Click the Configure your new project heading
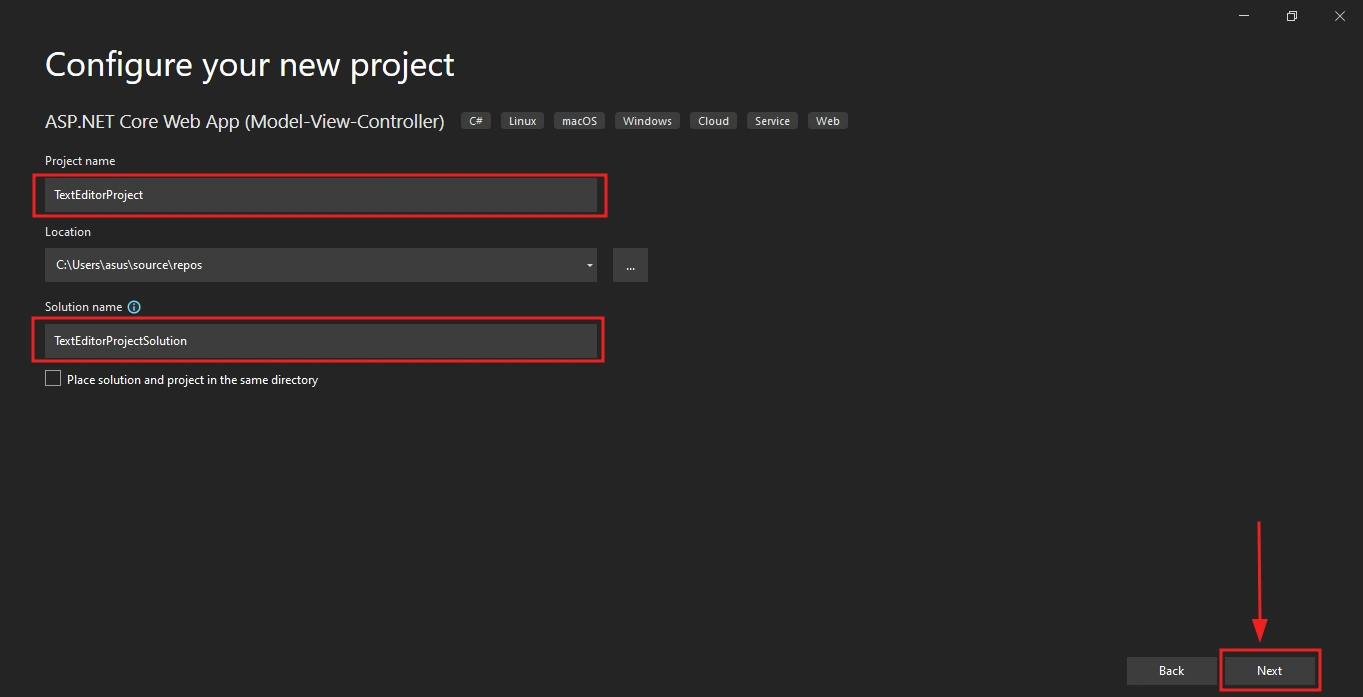The width and height of the screenshot is (1363, 697). click(x=250, y=65)
